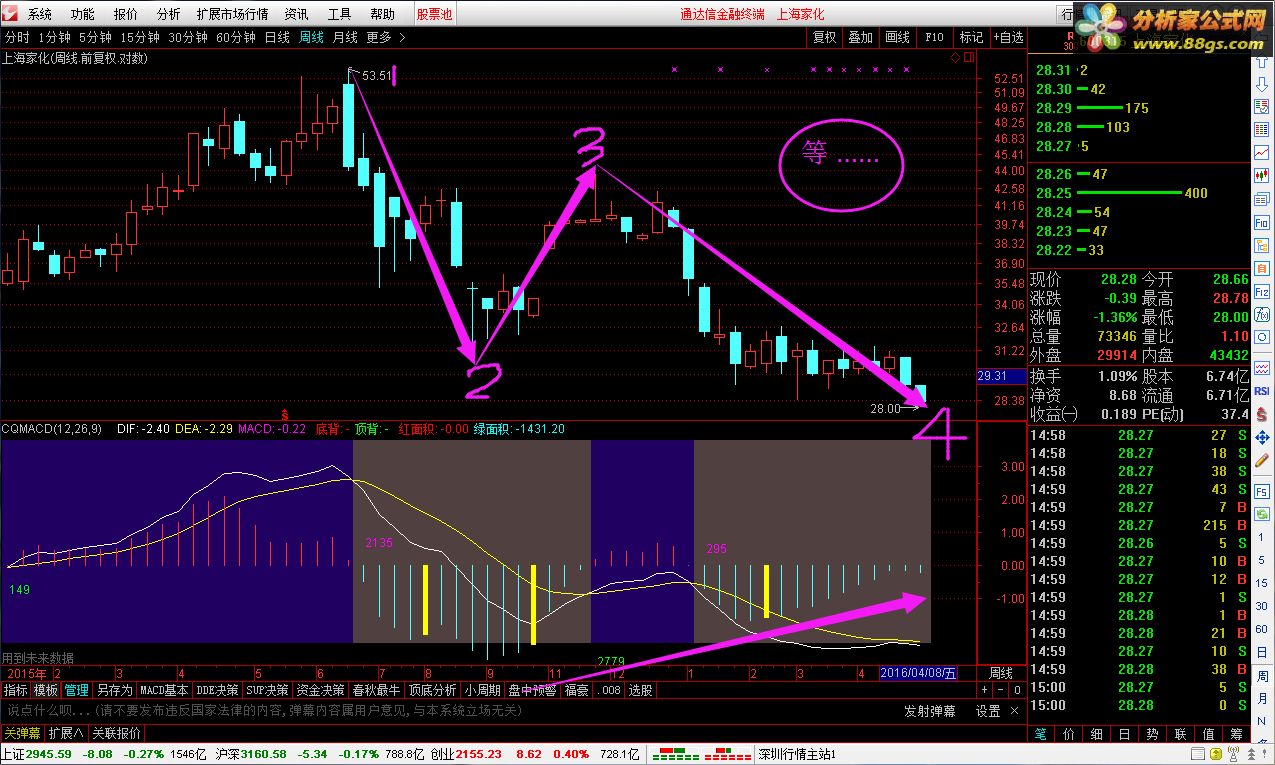Switch to the 日线 chart tab
Viewport: 1275px width, 765px height.
[277, 37]
